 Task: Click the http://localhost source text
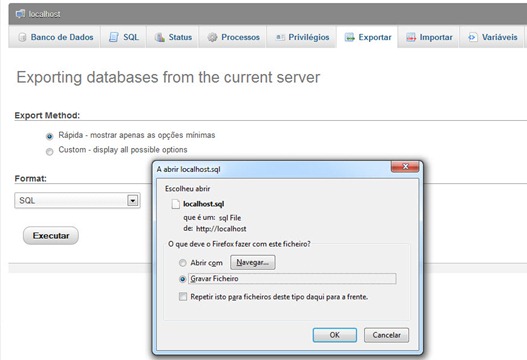click(221, 229)
